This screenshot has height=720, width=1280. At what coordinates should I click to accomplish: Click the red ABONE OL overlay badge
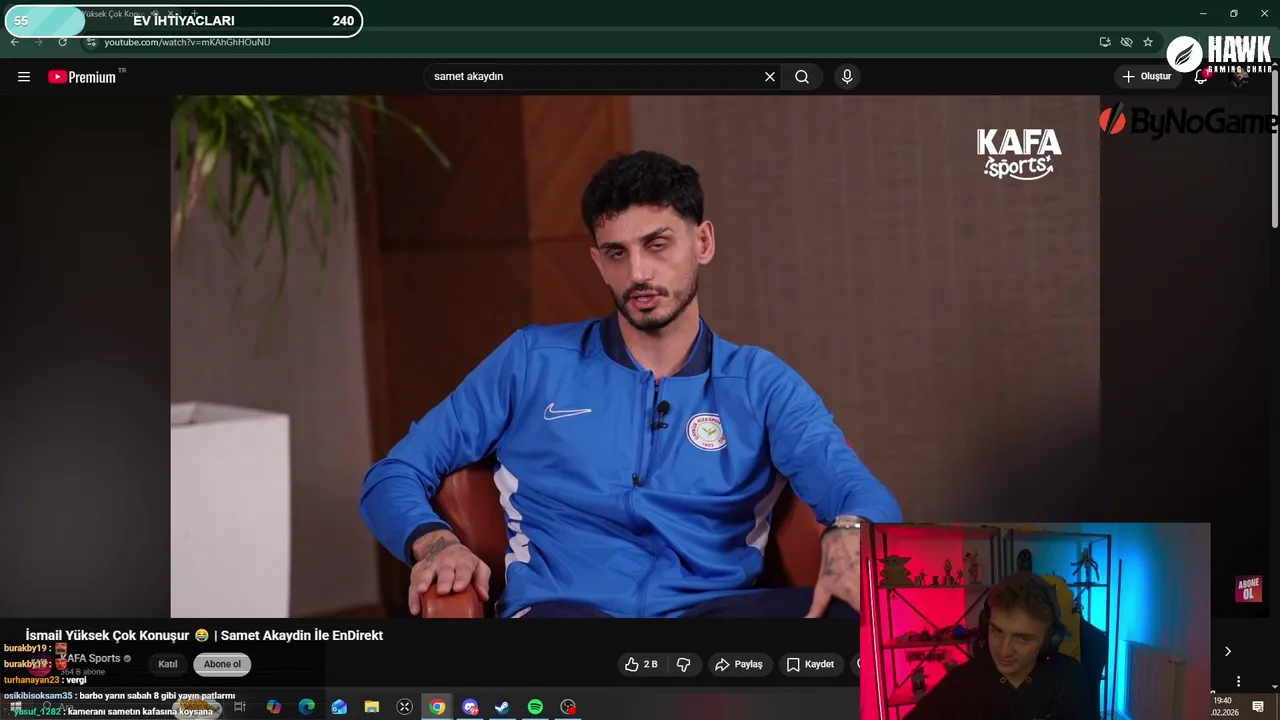coord(1248,590)
